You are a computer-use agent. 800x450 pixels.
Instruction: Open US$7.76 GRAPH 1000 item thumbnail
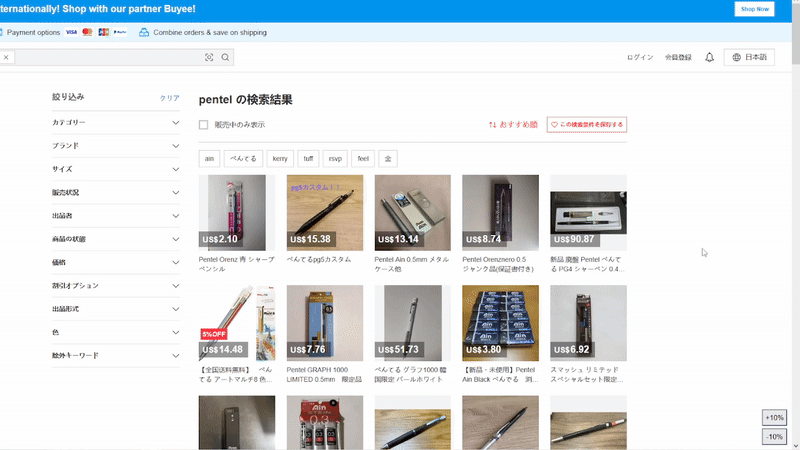pyautogui.click(x=325, y=323)
